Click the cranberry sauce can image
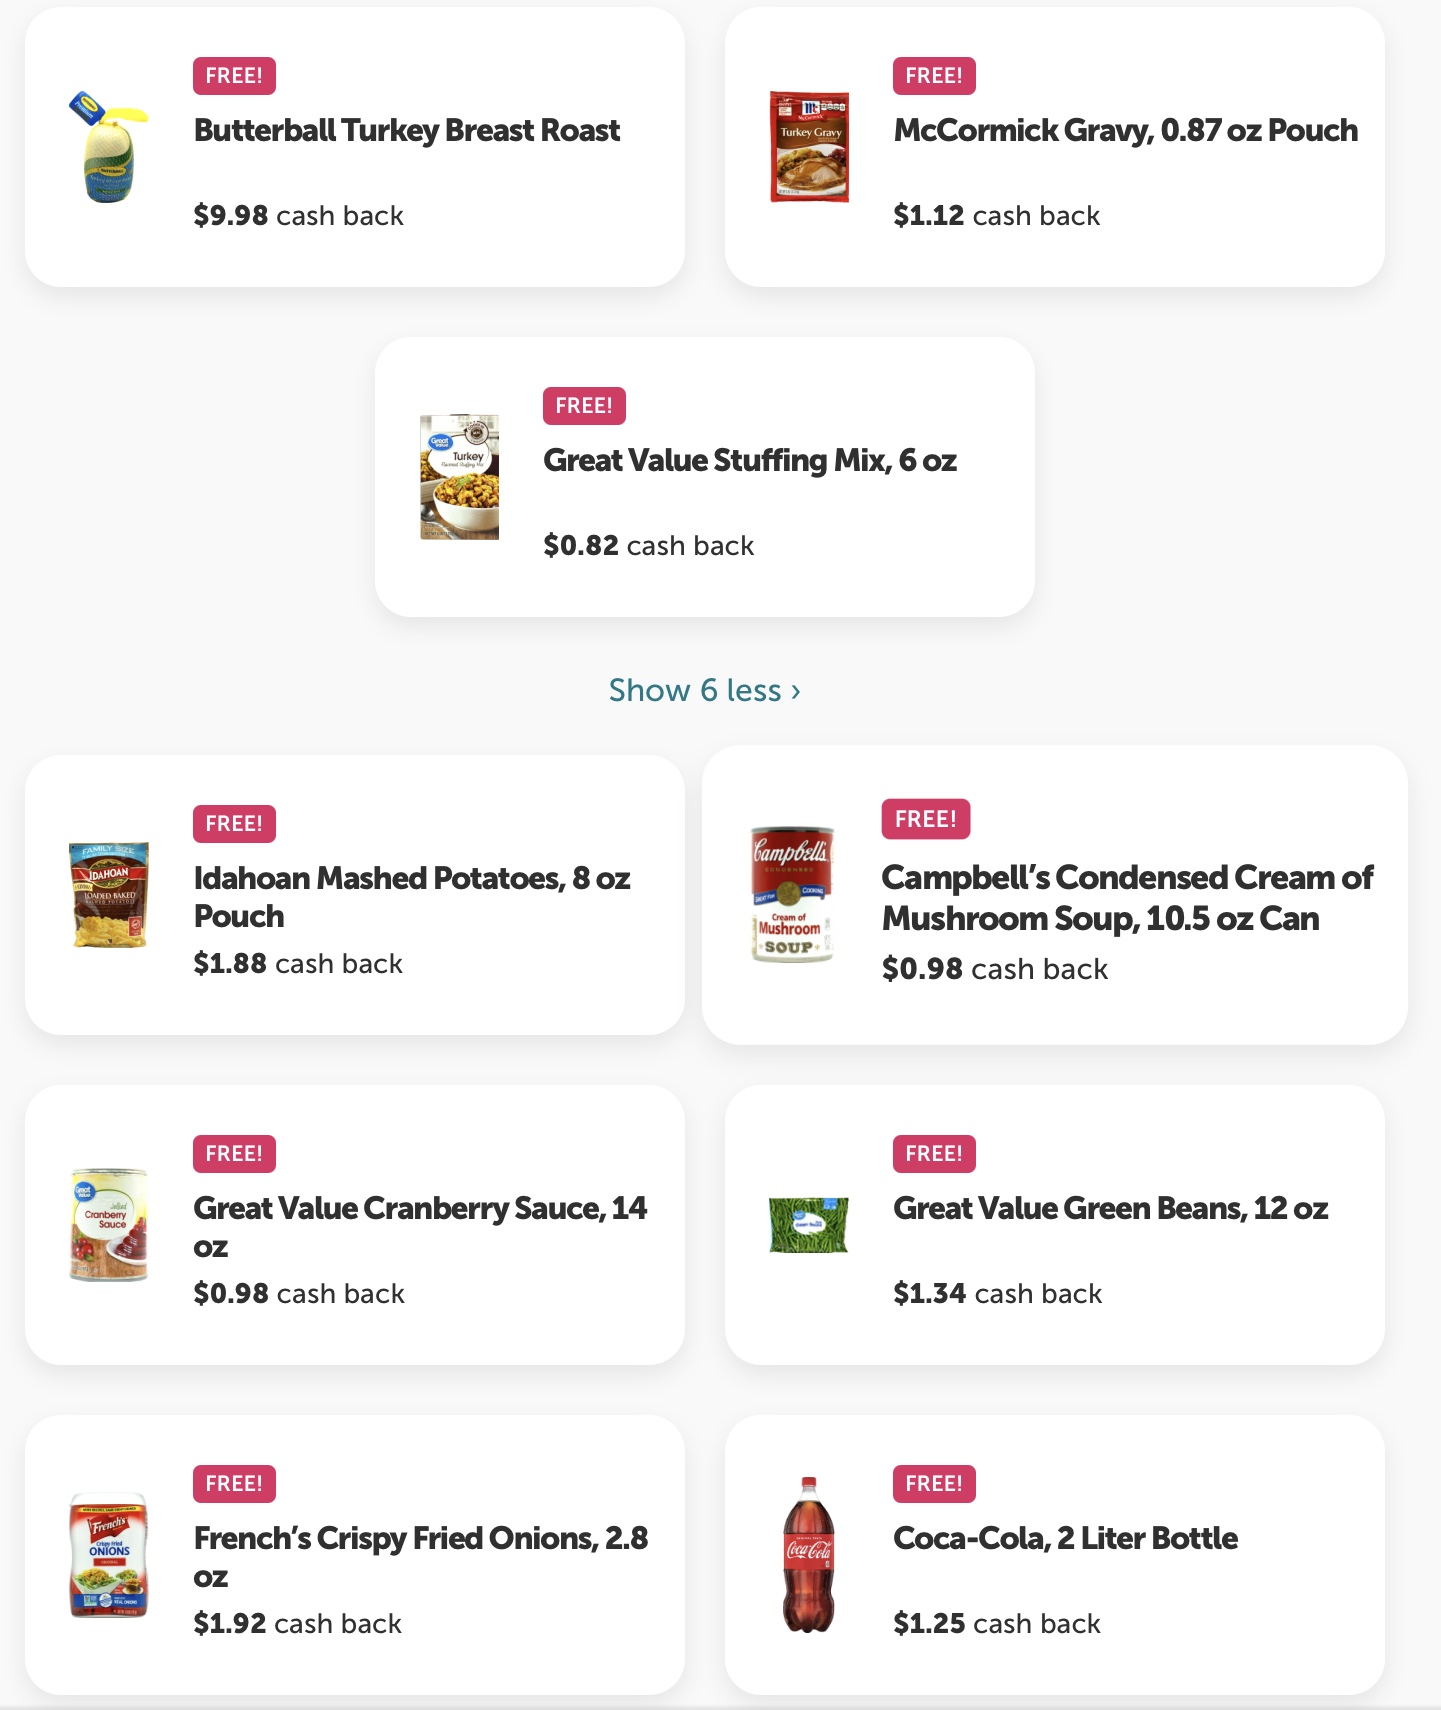 click(x=109, y=1224)
